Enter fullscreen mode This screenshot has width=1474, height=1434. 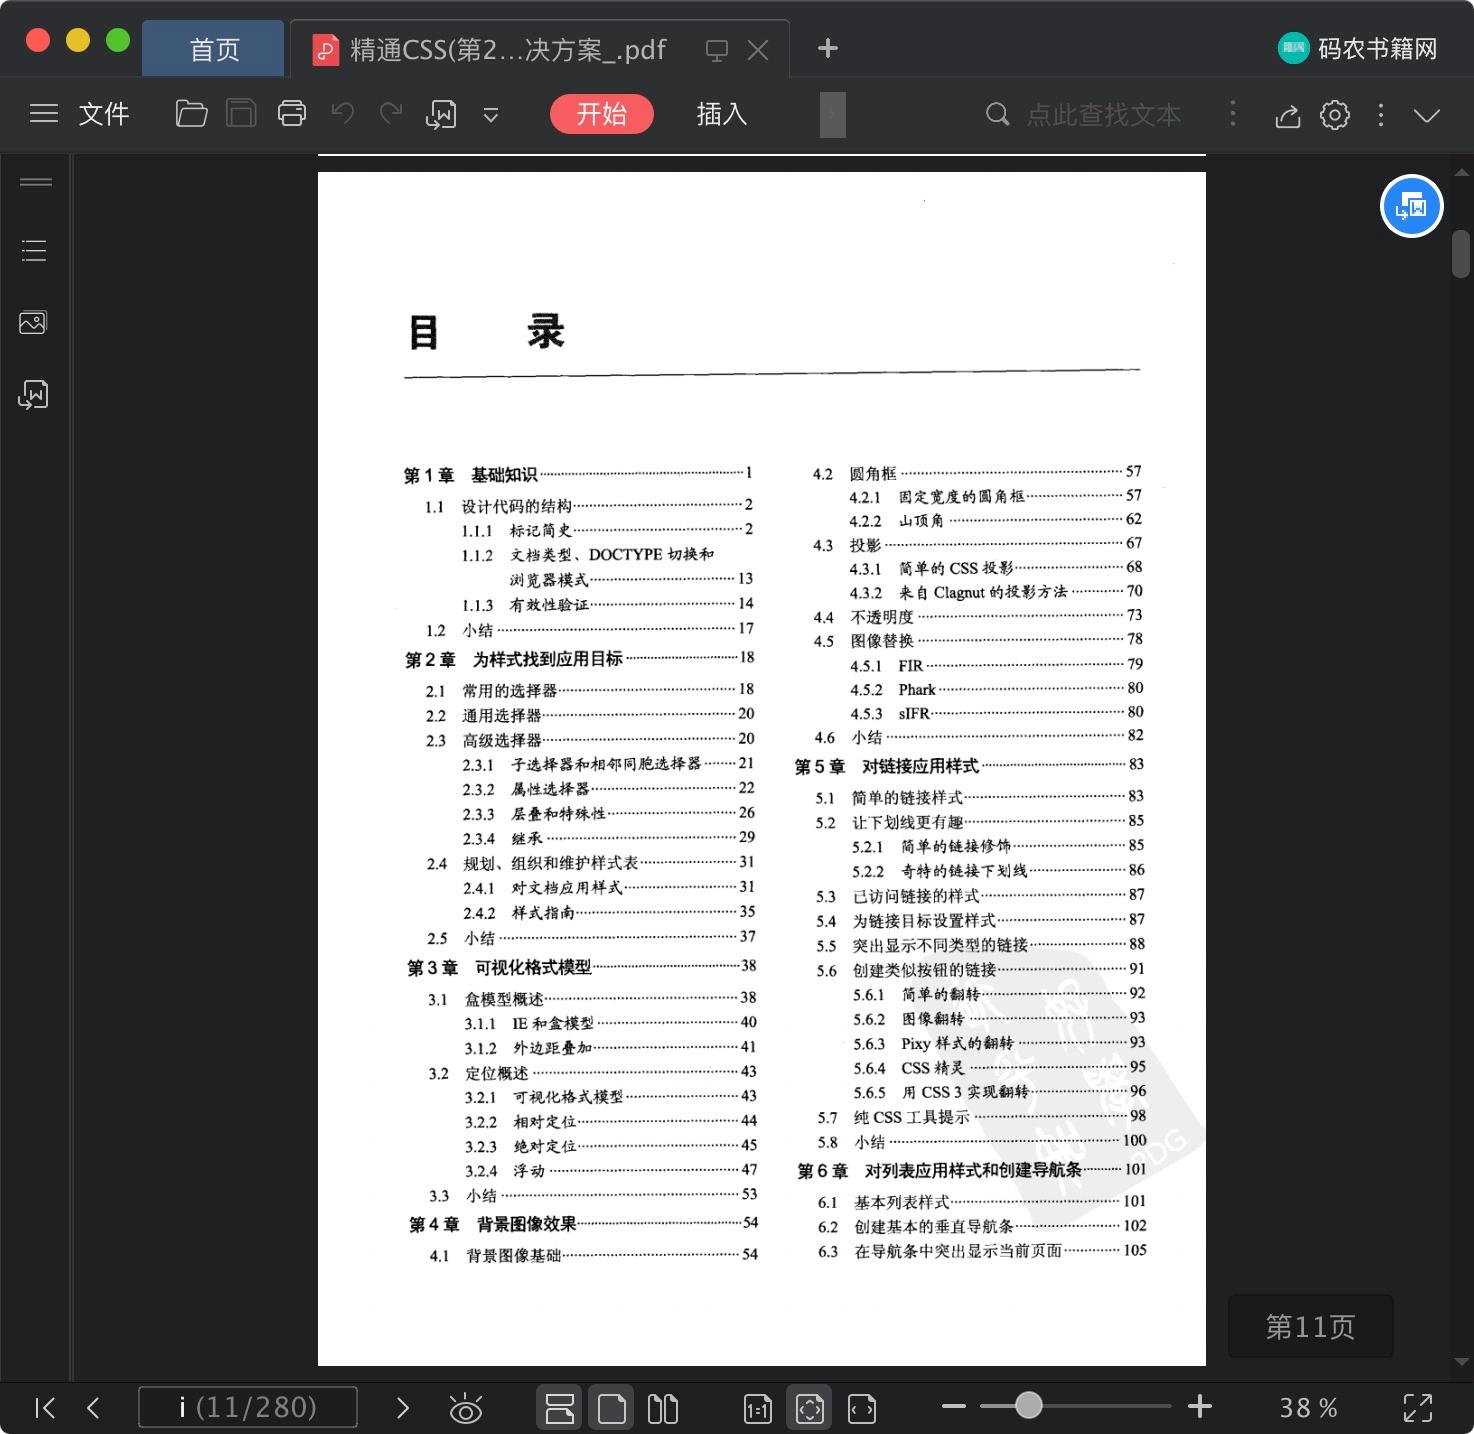[x=1418, y=1407]
